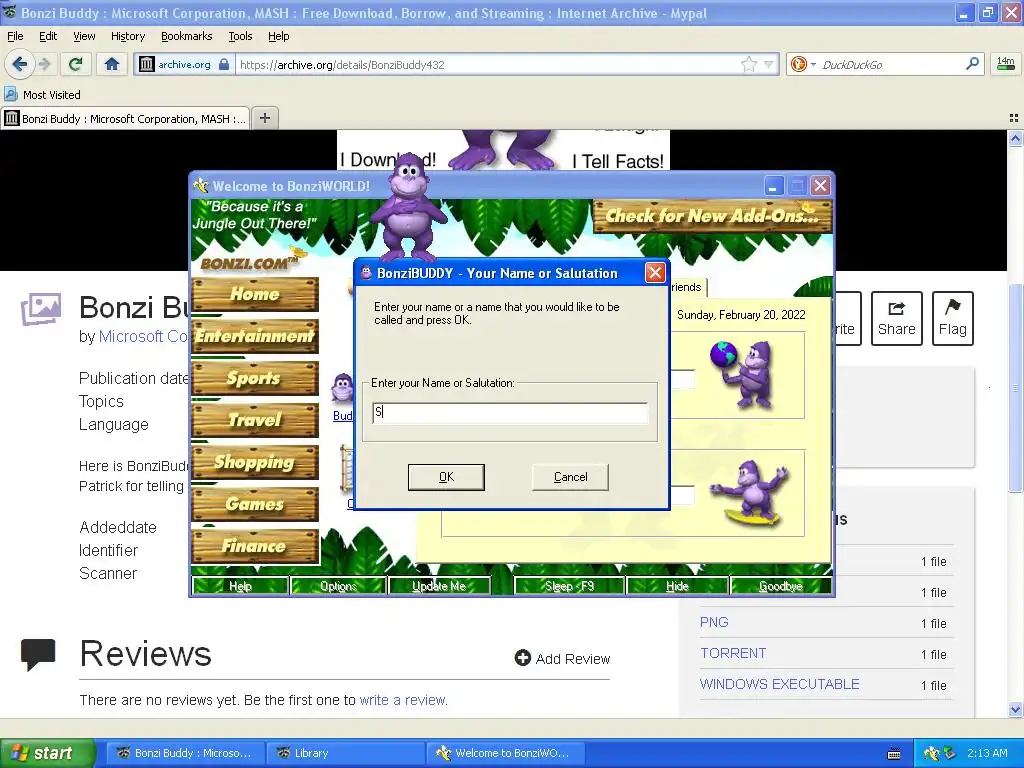Select the Bonzi Buddy browser tab
The height and width of the screenshot is (768, 1024).
tap(125, 119)
